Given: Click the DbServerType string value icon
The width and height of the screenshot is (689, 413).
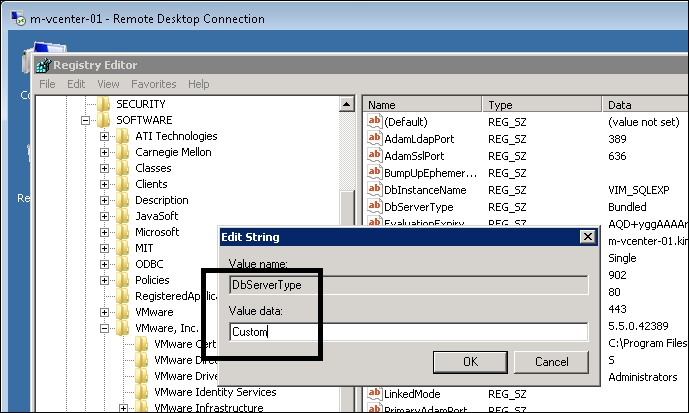Looking at the screenshot, I should tap(374, 206).
